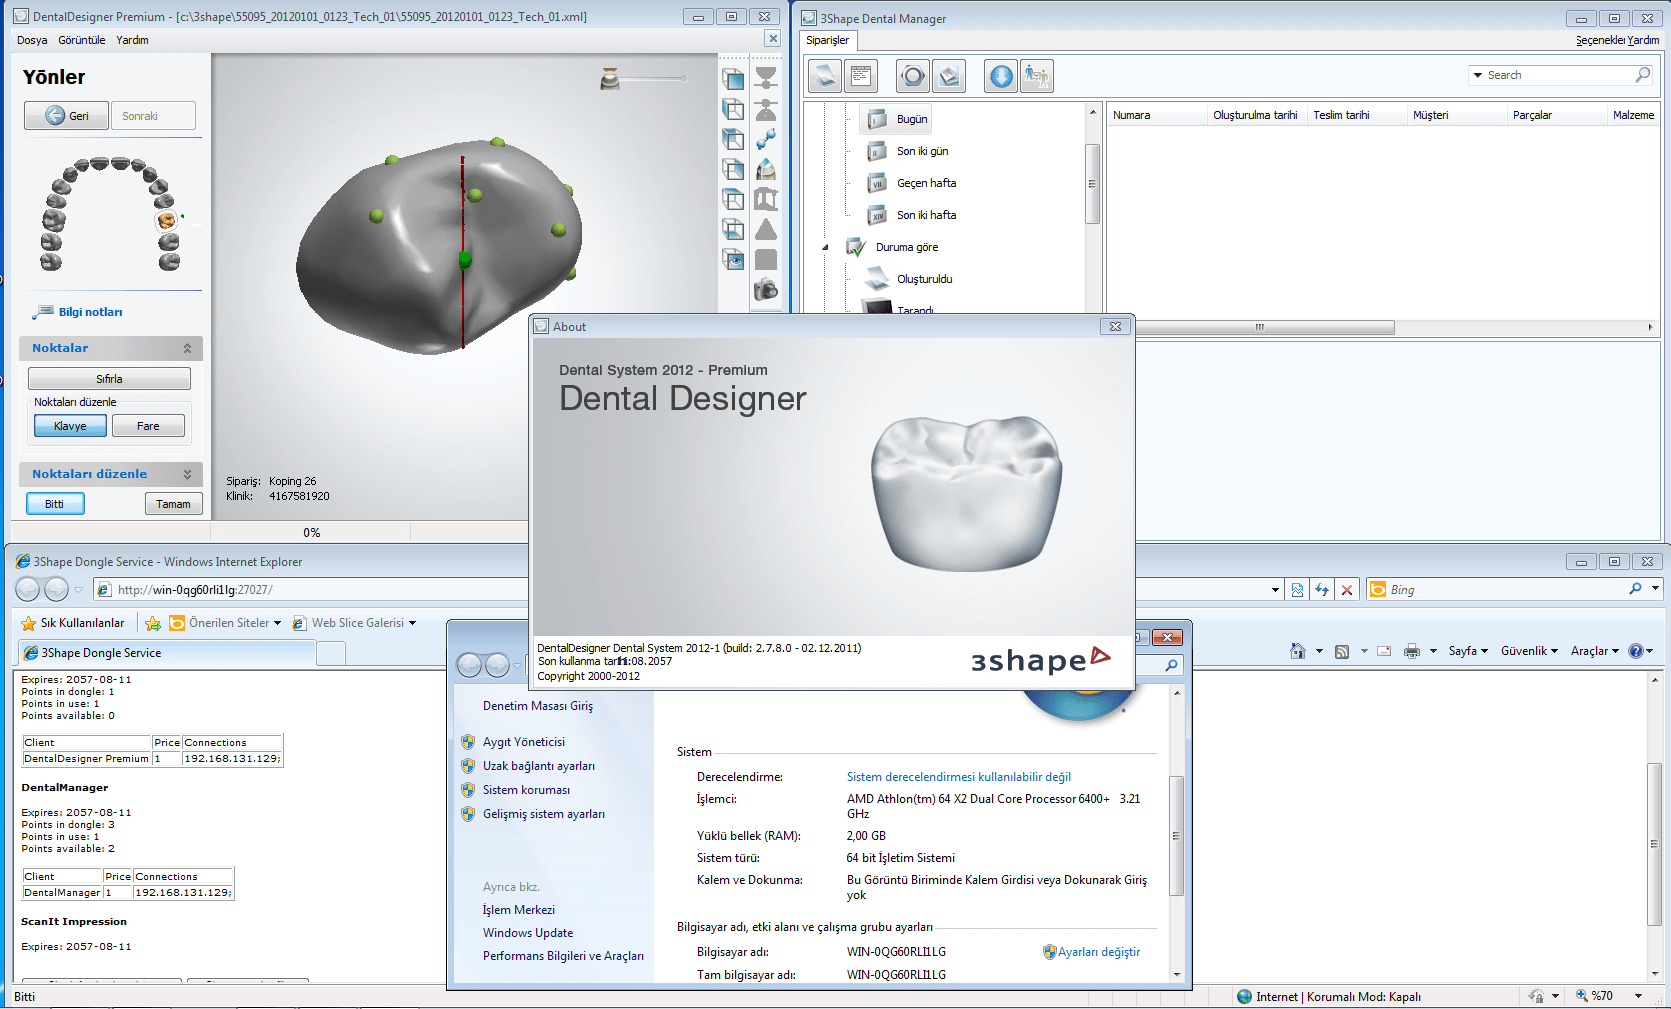This screenshot has height=1009, width=1671.
Task: Open the Dental Manager search options dropdown
Action: pos(1477,75)
